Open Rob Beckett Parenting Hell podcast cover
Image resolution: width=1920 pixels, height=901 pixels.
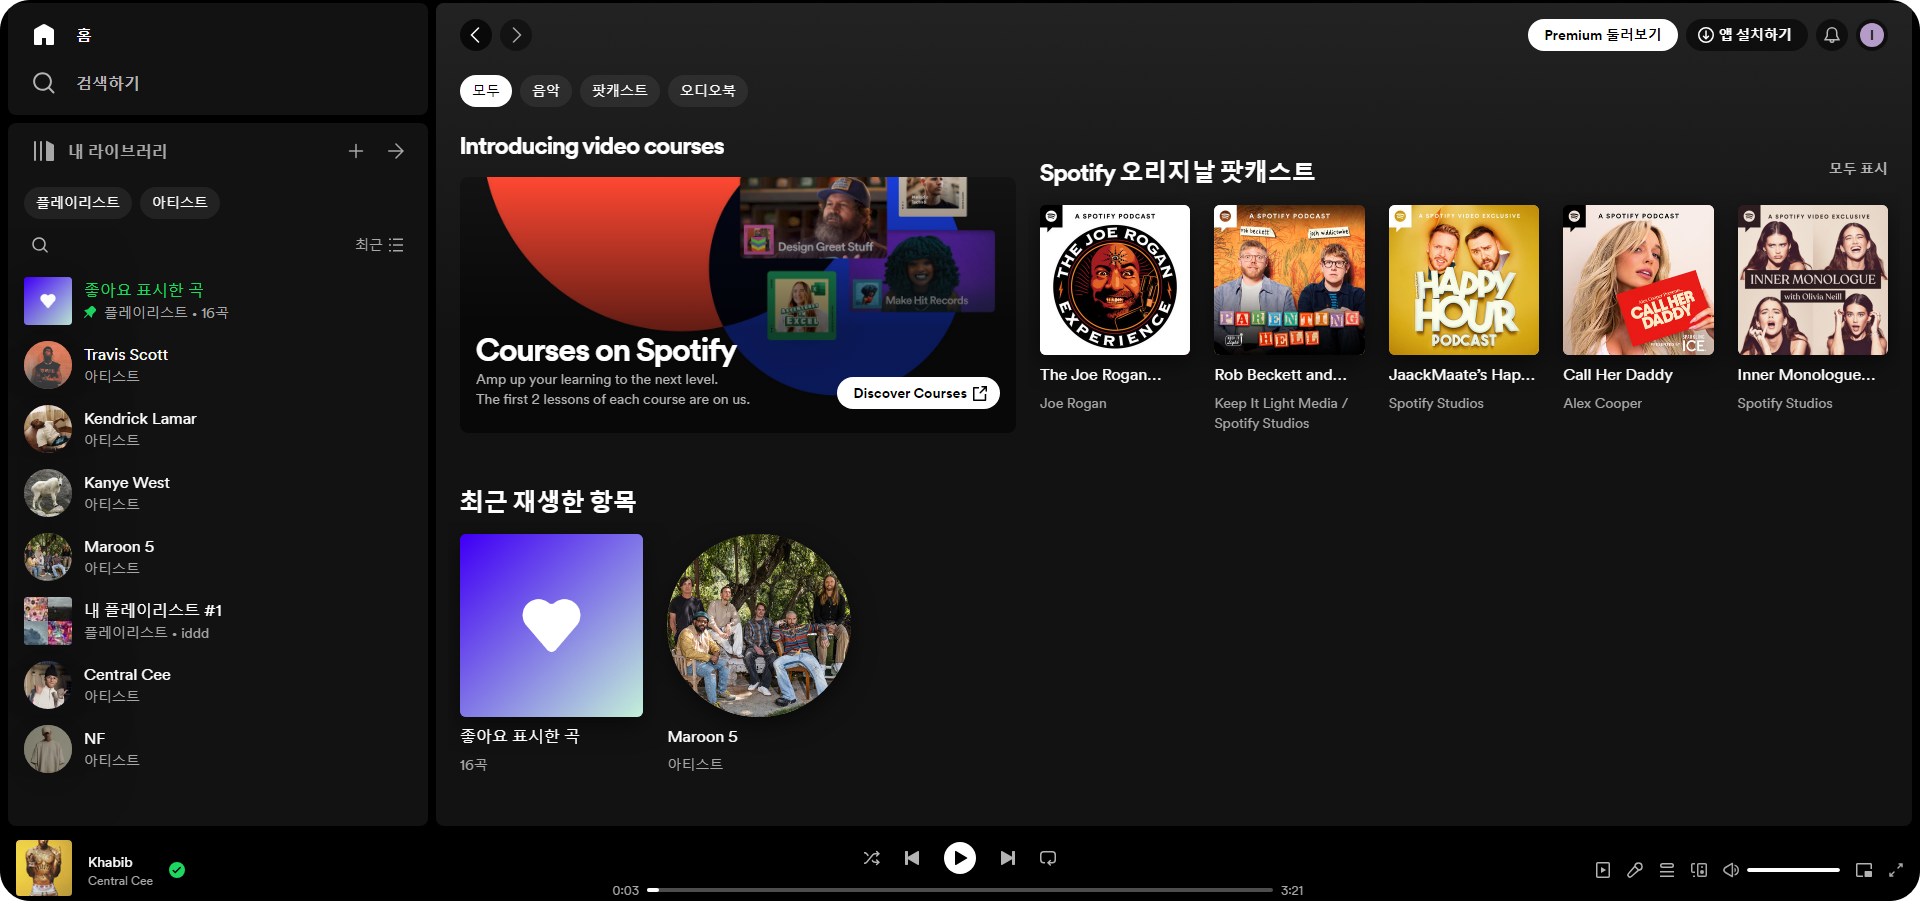[x=1289, y=280]
